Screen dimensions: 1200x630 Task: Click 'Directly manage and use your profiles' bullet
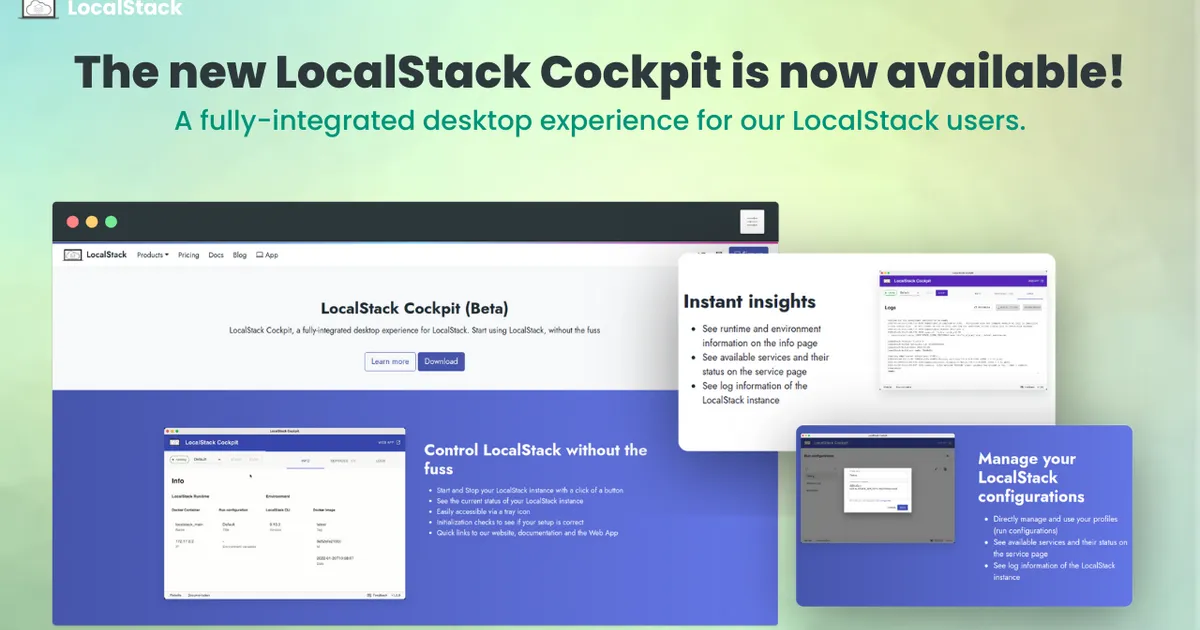click(1055, 525)
